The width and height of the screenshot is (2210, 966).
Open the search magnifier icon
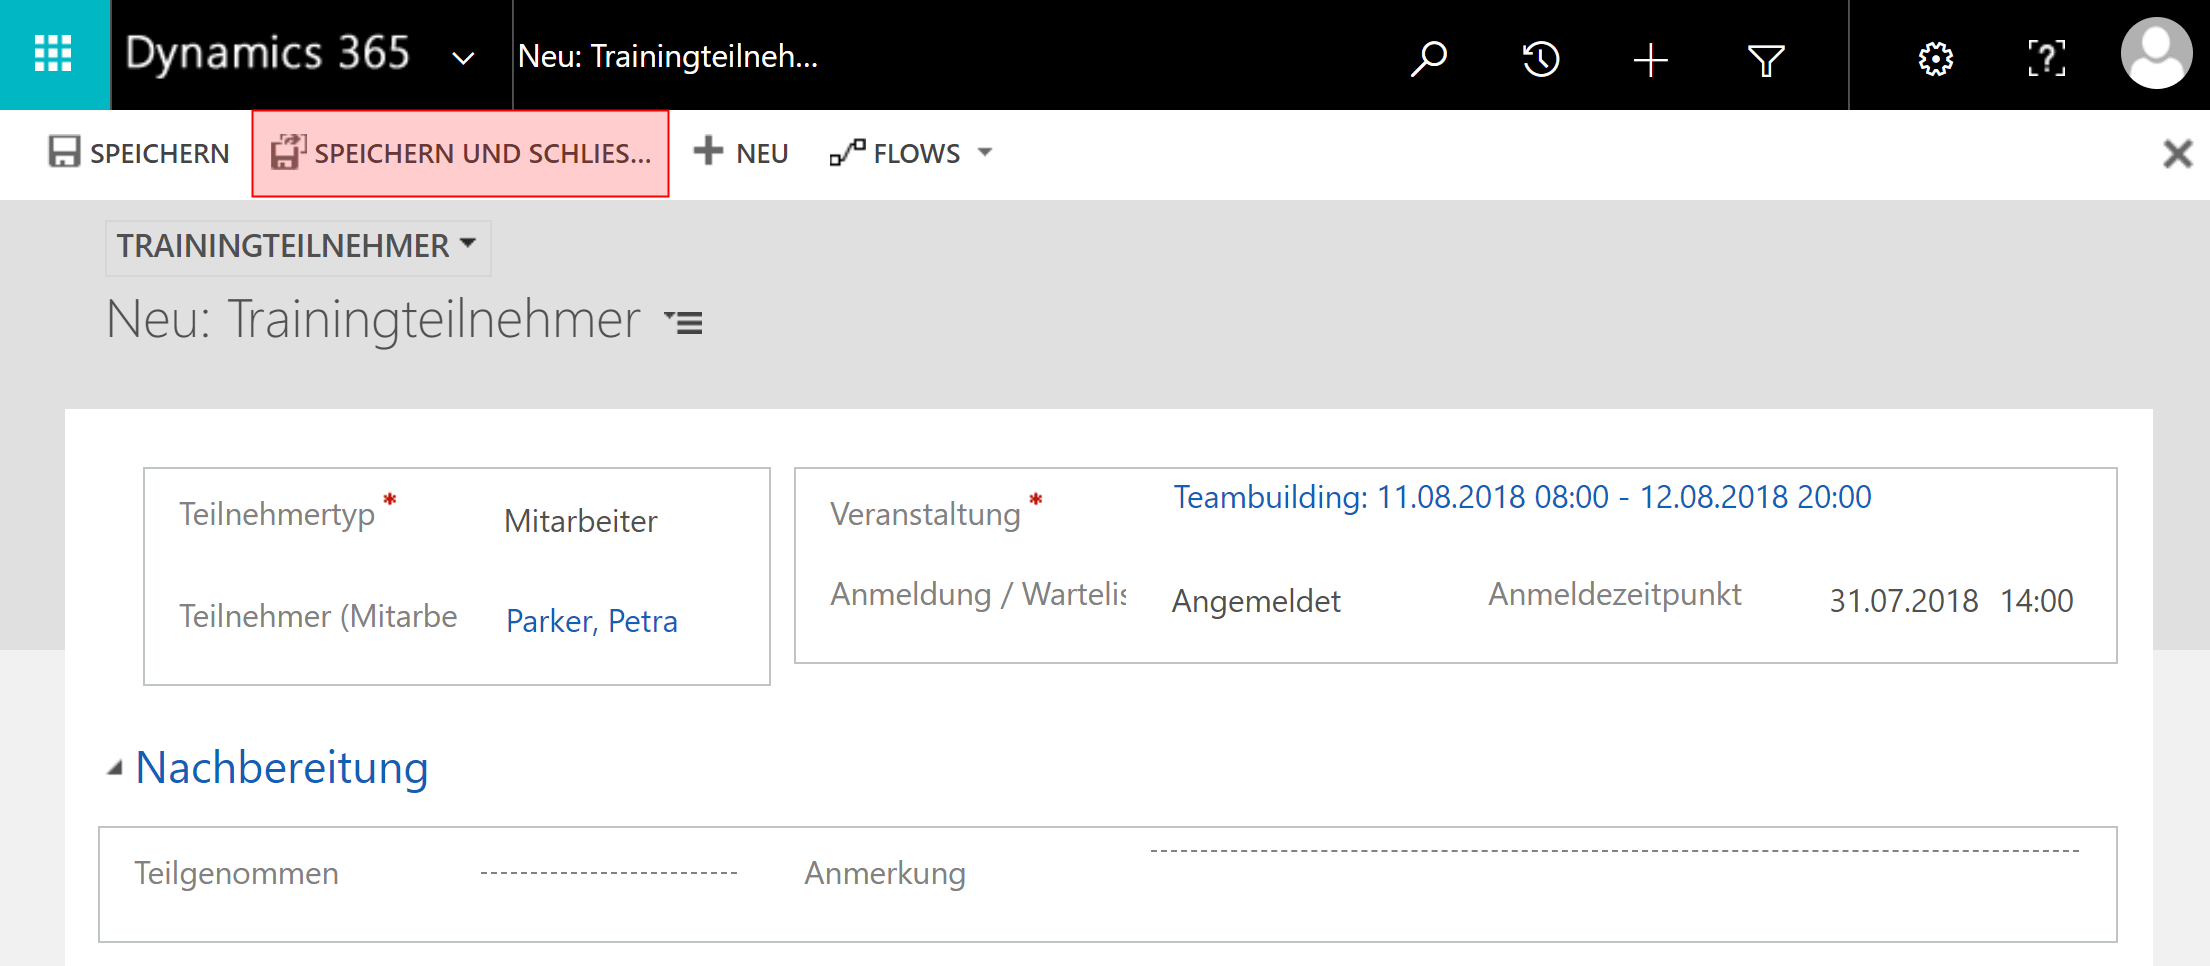coord(1429,58)
